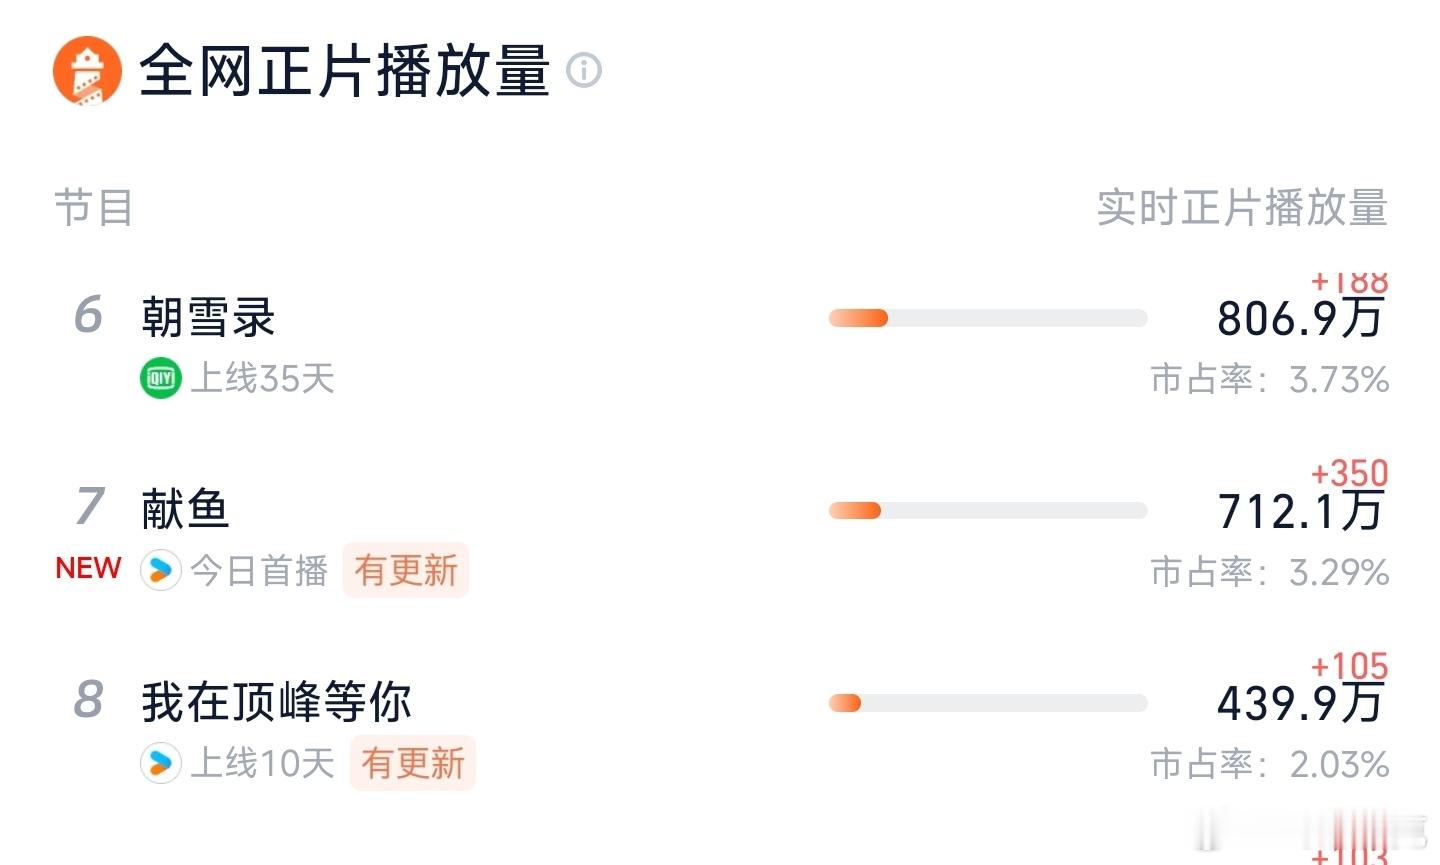Select the 806.9万 play count value
1440x865 pixels.
[1301, 319]
